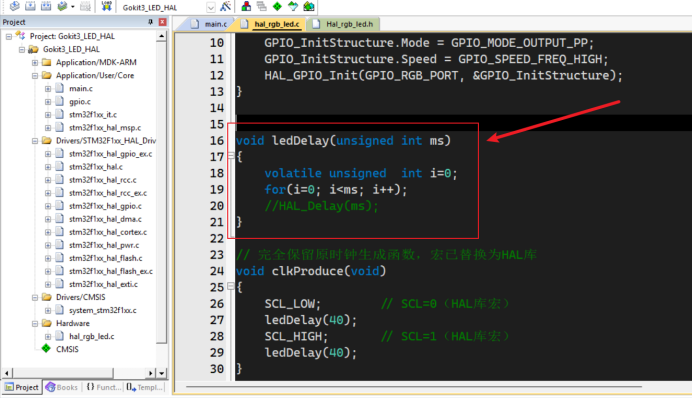Switch to the Project panel bottom tab
Screen dimensions: 692x399
tap(22, 388)
